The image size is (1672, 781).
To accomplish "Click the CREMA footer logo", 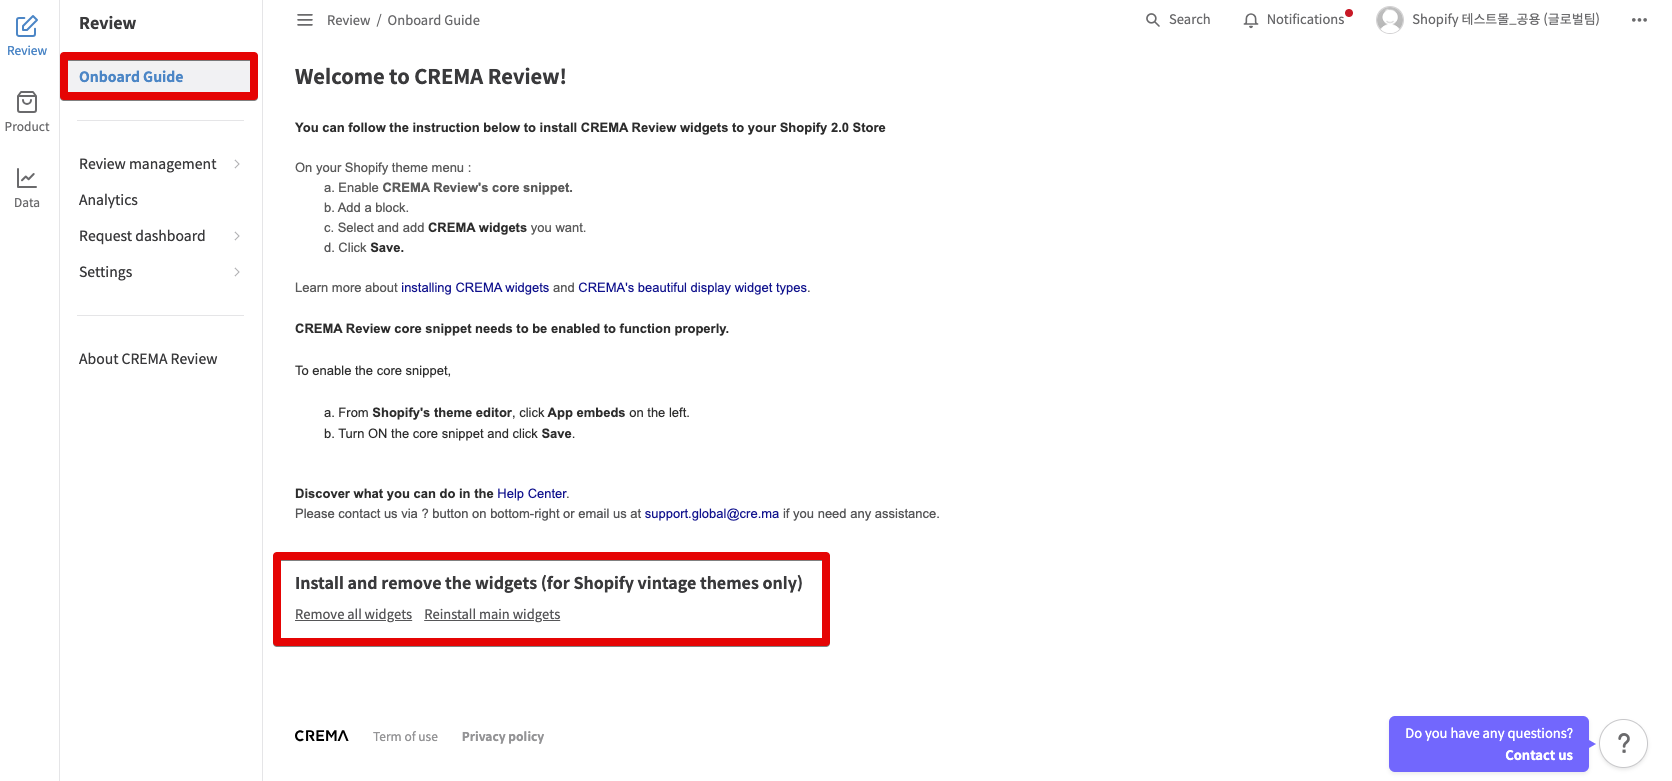I will click(x=322, y=736).
